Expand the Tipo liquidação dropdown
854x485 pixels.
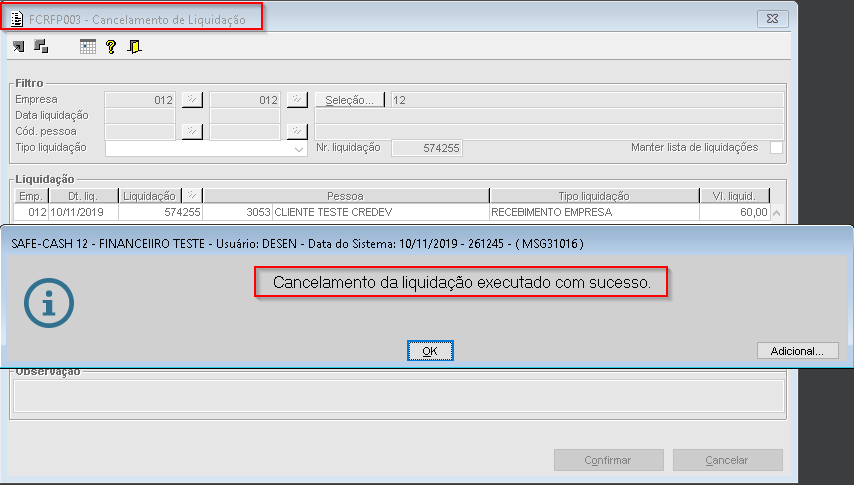click(298, 149)
